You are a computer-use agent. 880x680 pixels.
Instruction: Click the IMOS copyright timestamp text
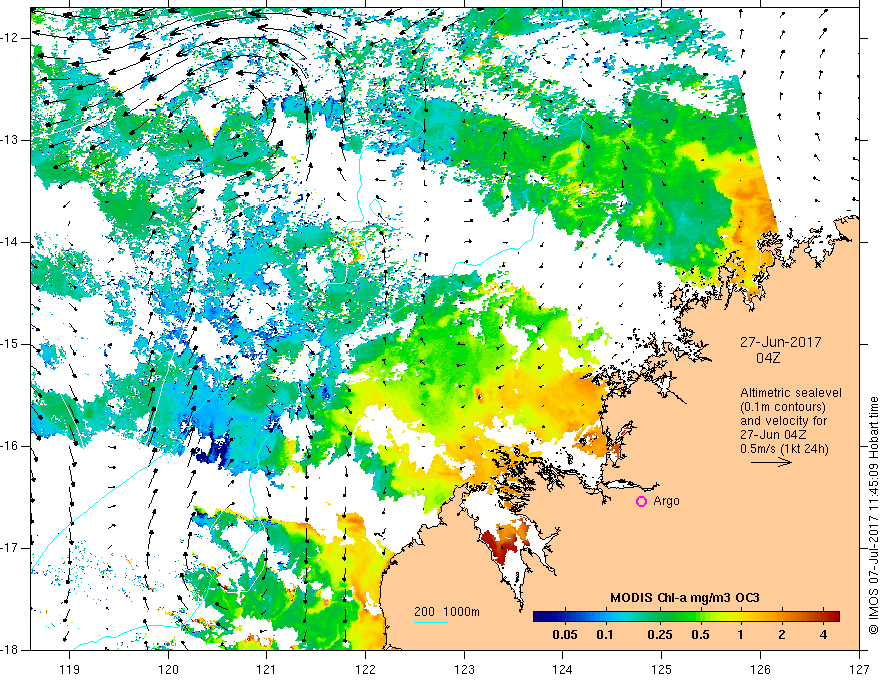873,515
